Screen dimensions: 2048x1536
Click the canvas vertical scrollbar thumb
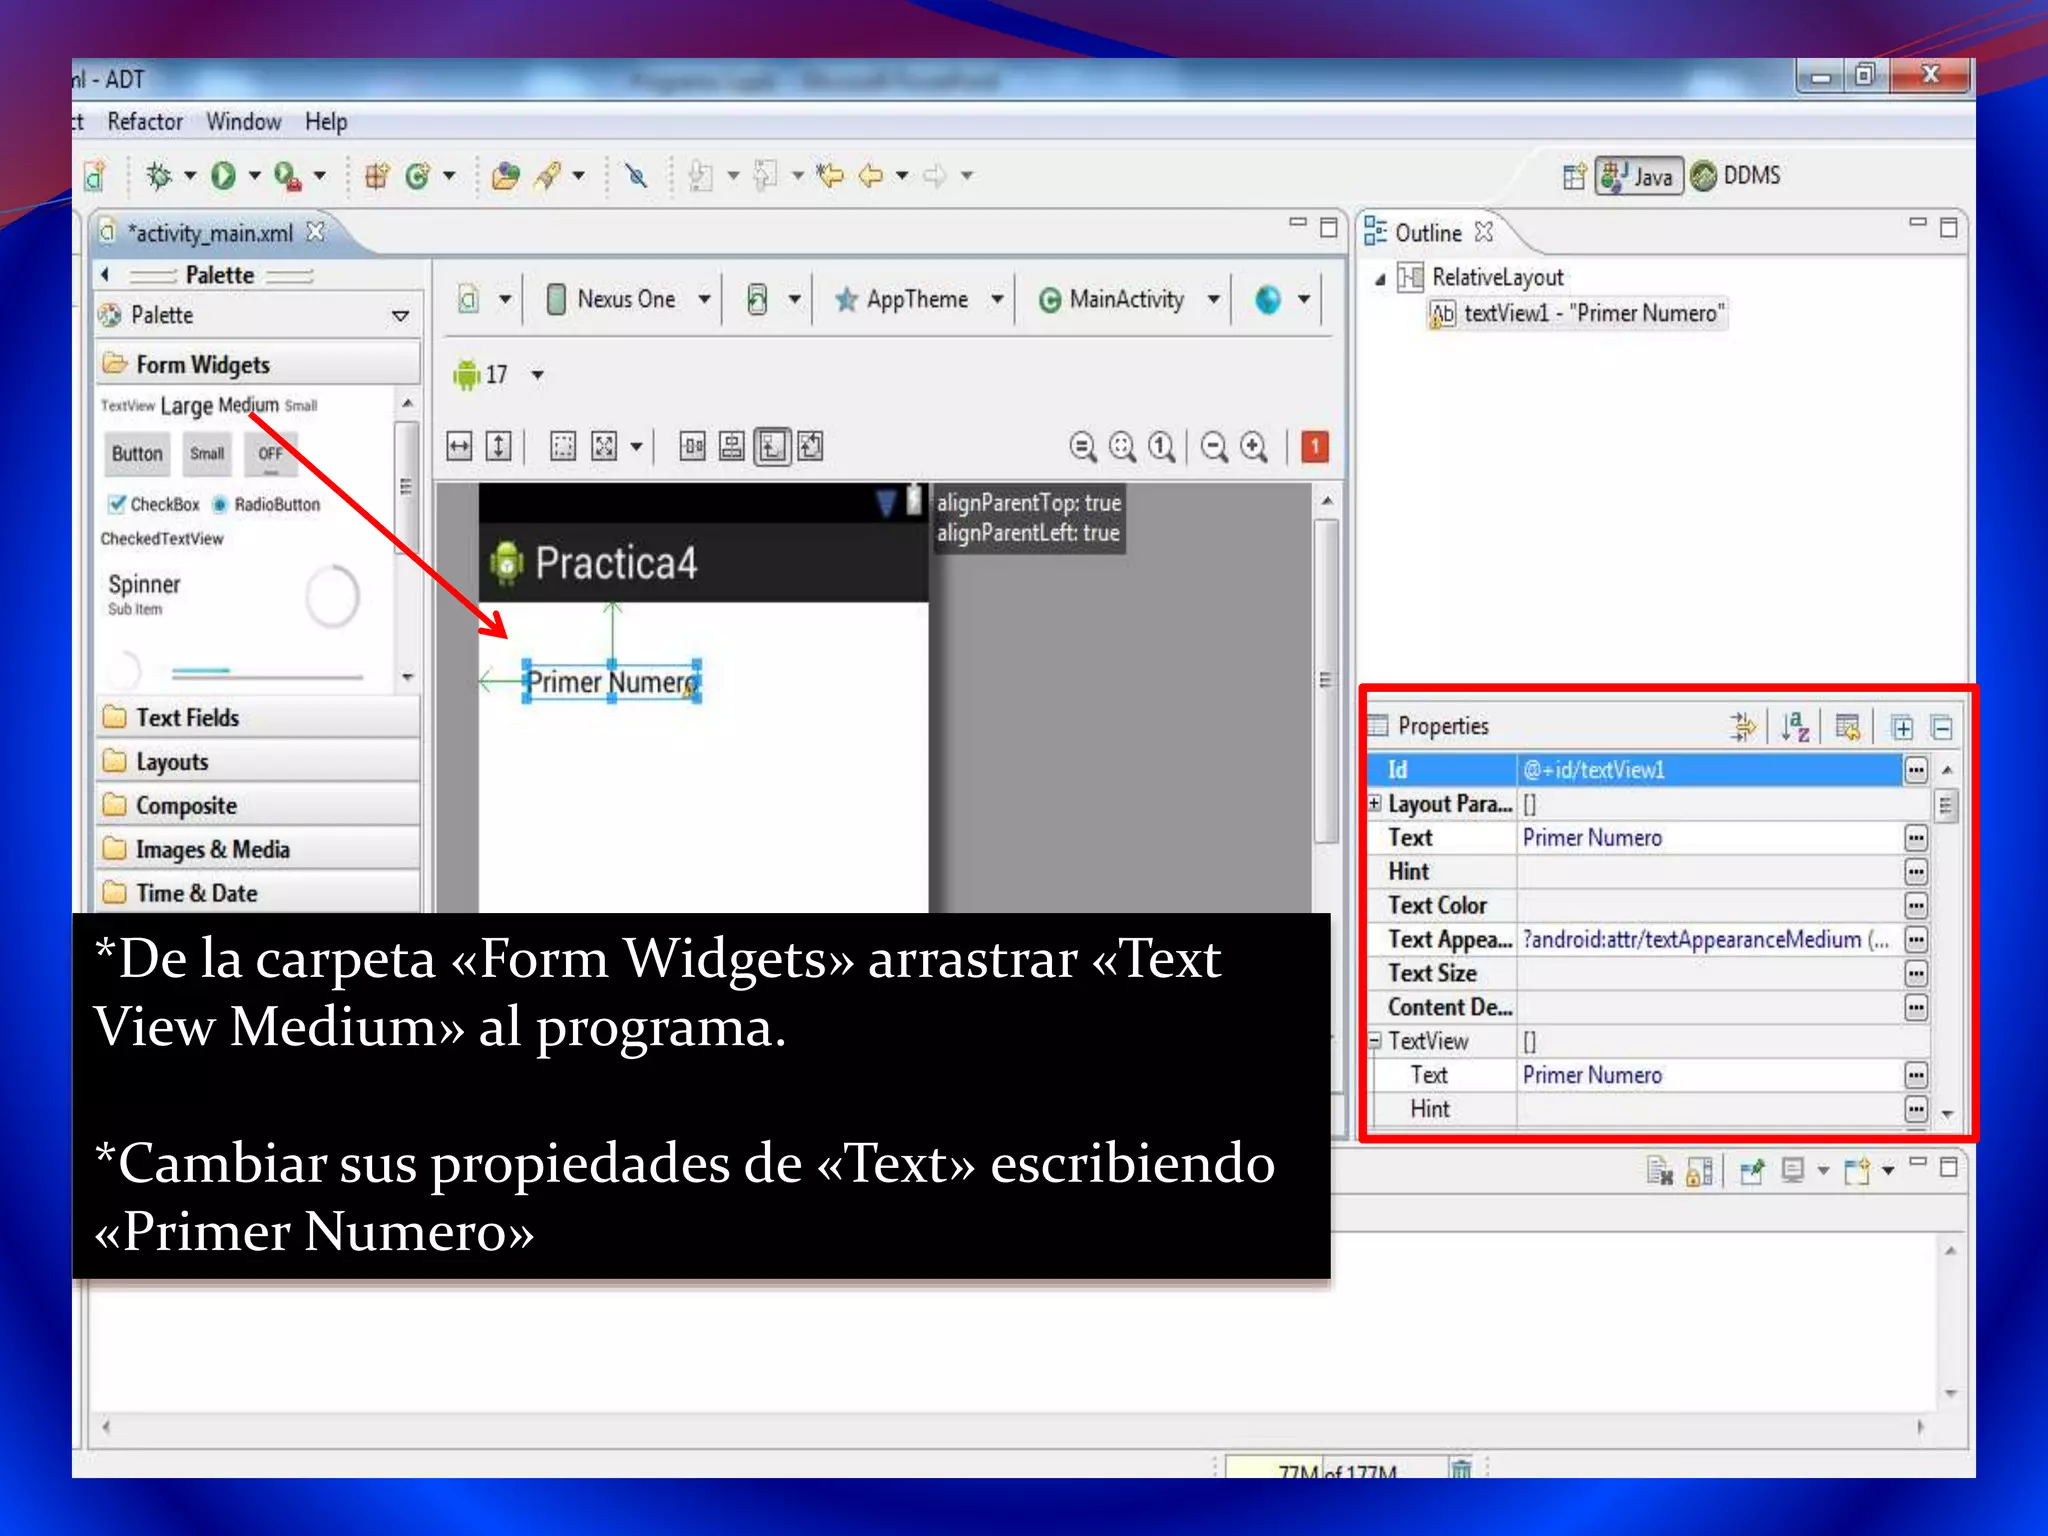click(x=1325, y=680)
